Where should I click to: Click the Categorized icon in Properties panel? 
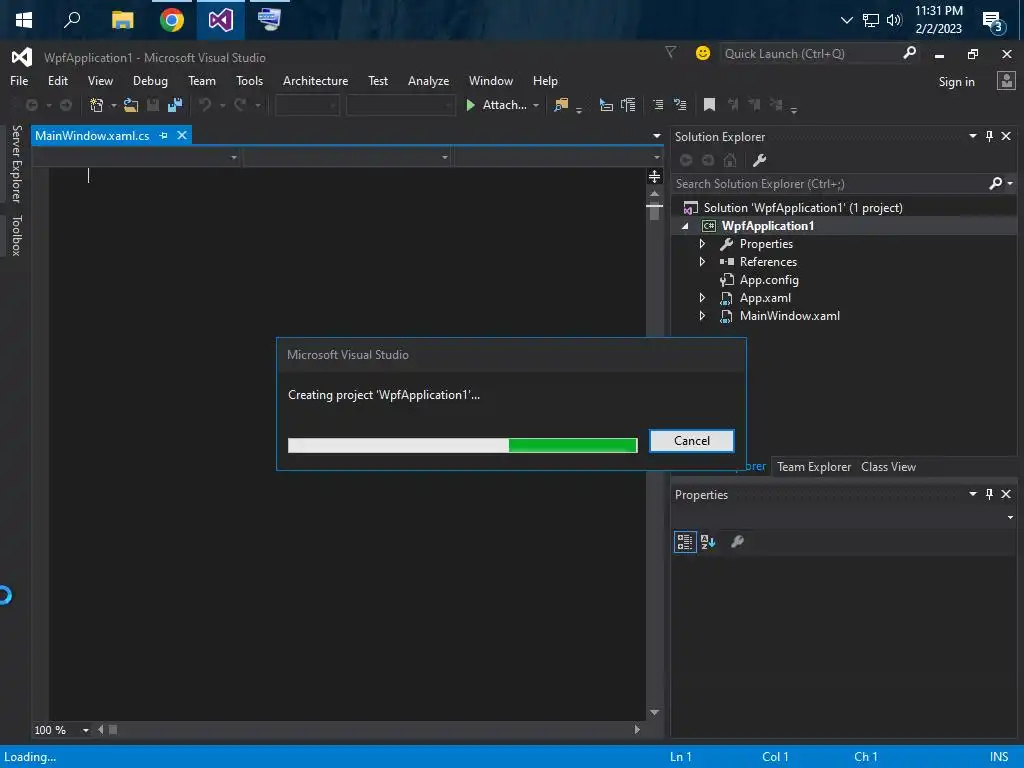(684, 541)
